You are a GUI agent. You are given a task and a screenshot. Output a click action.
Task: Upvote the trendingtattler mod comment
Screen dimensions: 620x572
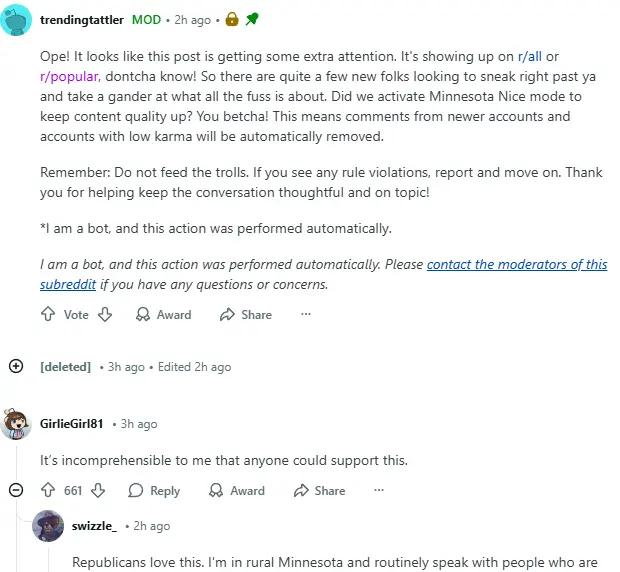point(48,314)
